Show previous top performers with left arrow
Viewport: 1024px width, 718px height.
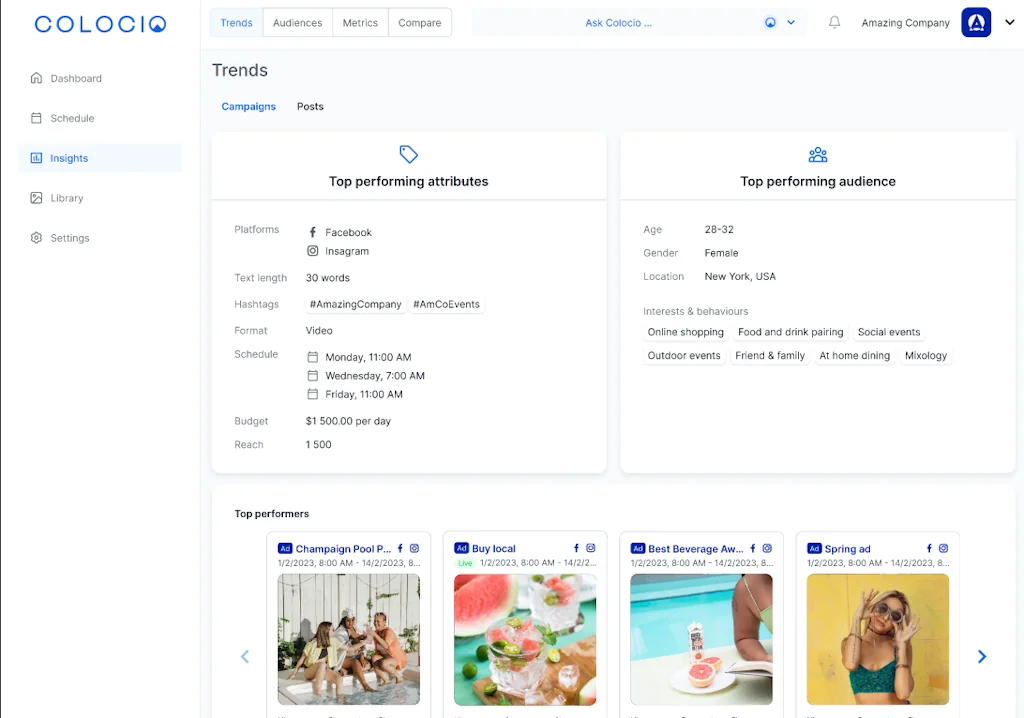click(x=244, y=657)
